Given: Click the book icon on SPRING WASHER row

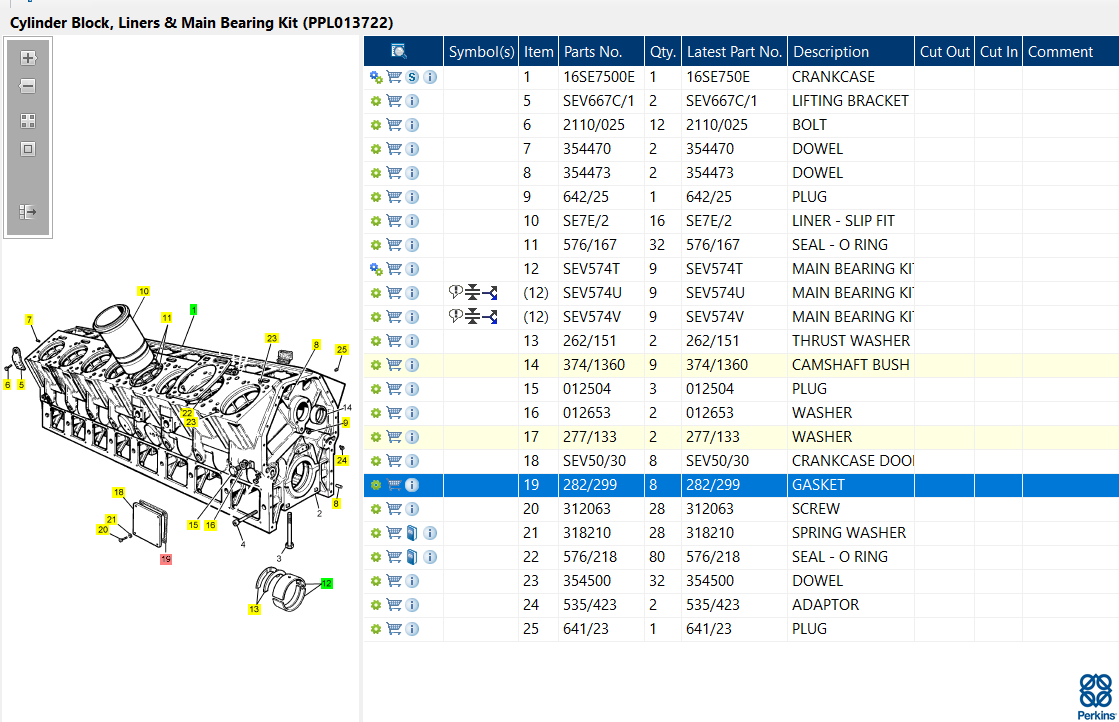Looking at the screenshot, I should click(412, 533).
